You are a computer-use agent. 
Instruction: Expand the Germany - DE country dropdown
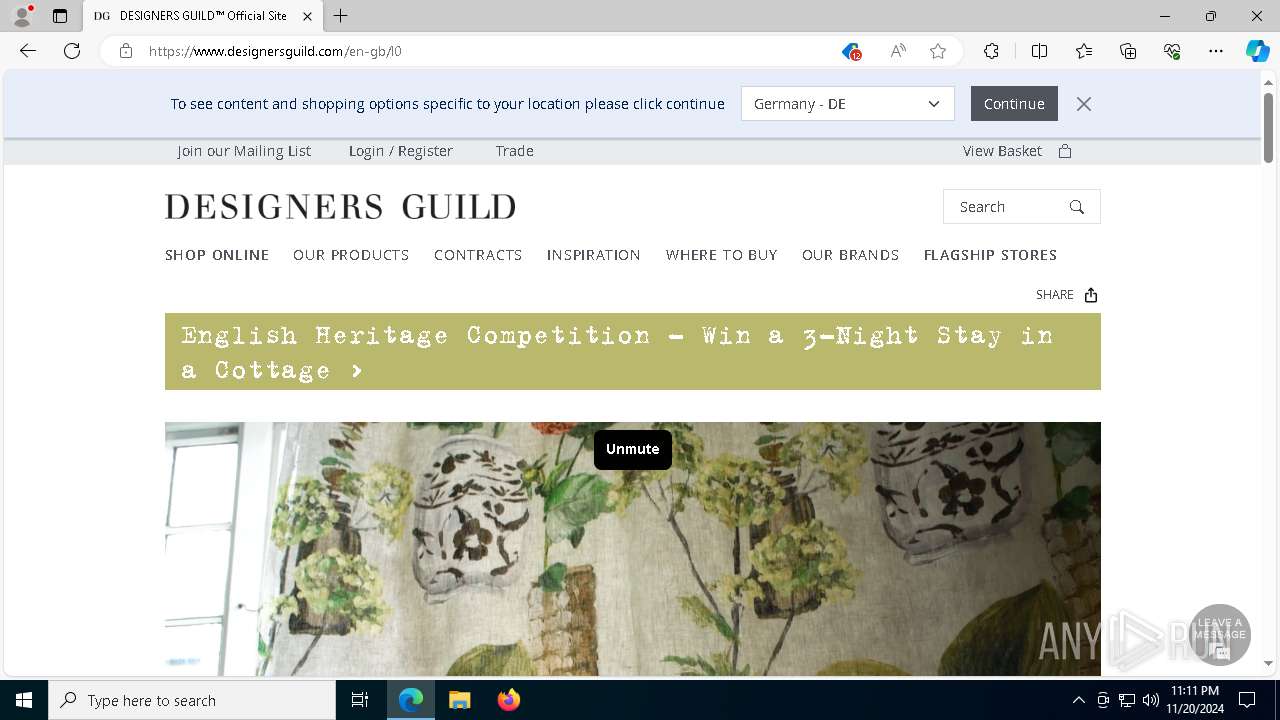[848, 104]
